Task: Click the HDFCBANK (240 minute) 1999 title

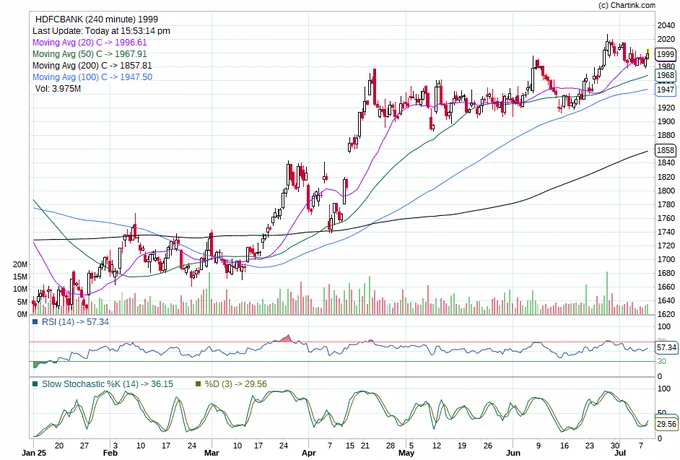Action: pos(96,19)
